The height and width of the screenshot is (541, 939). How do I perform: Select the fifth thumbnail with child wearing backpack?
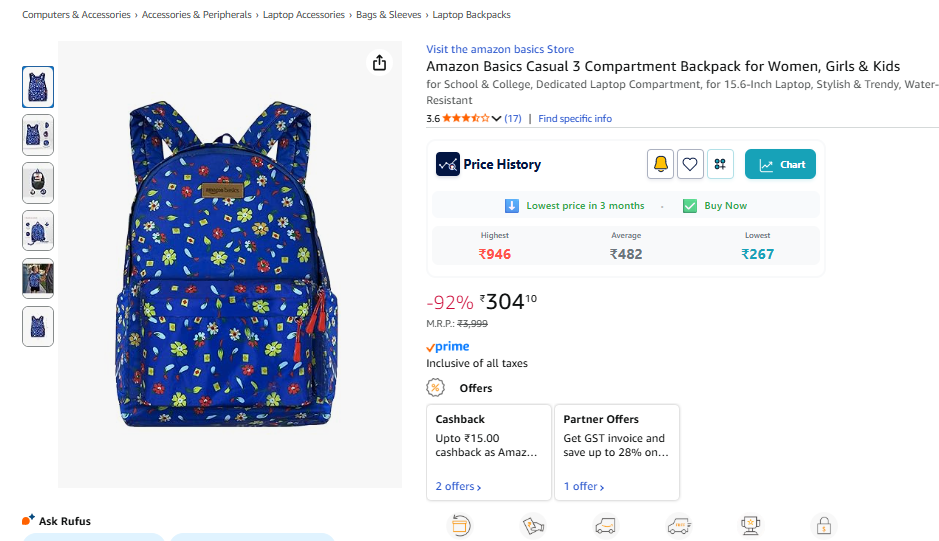pyautogui.click(x=38, y=279)
